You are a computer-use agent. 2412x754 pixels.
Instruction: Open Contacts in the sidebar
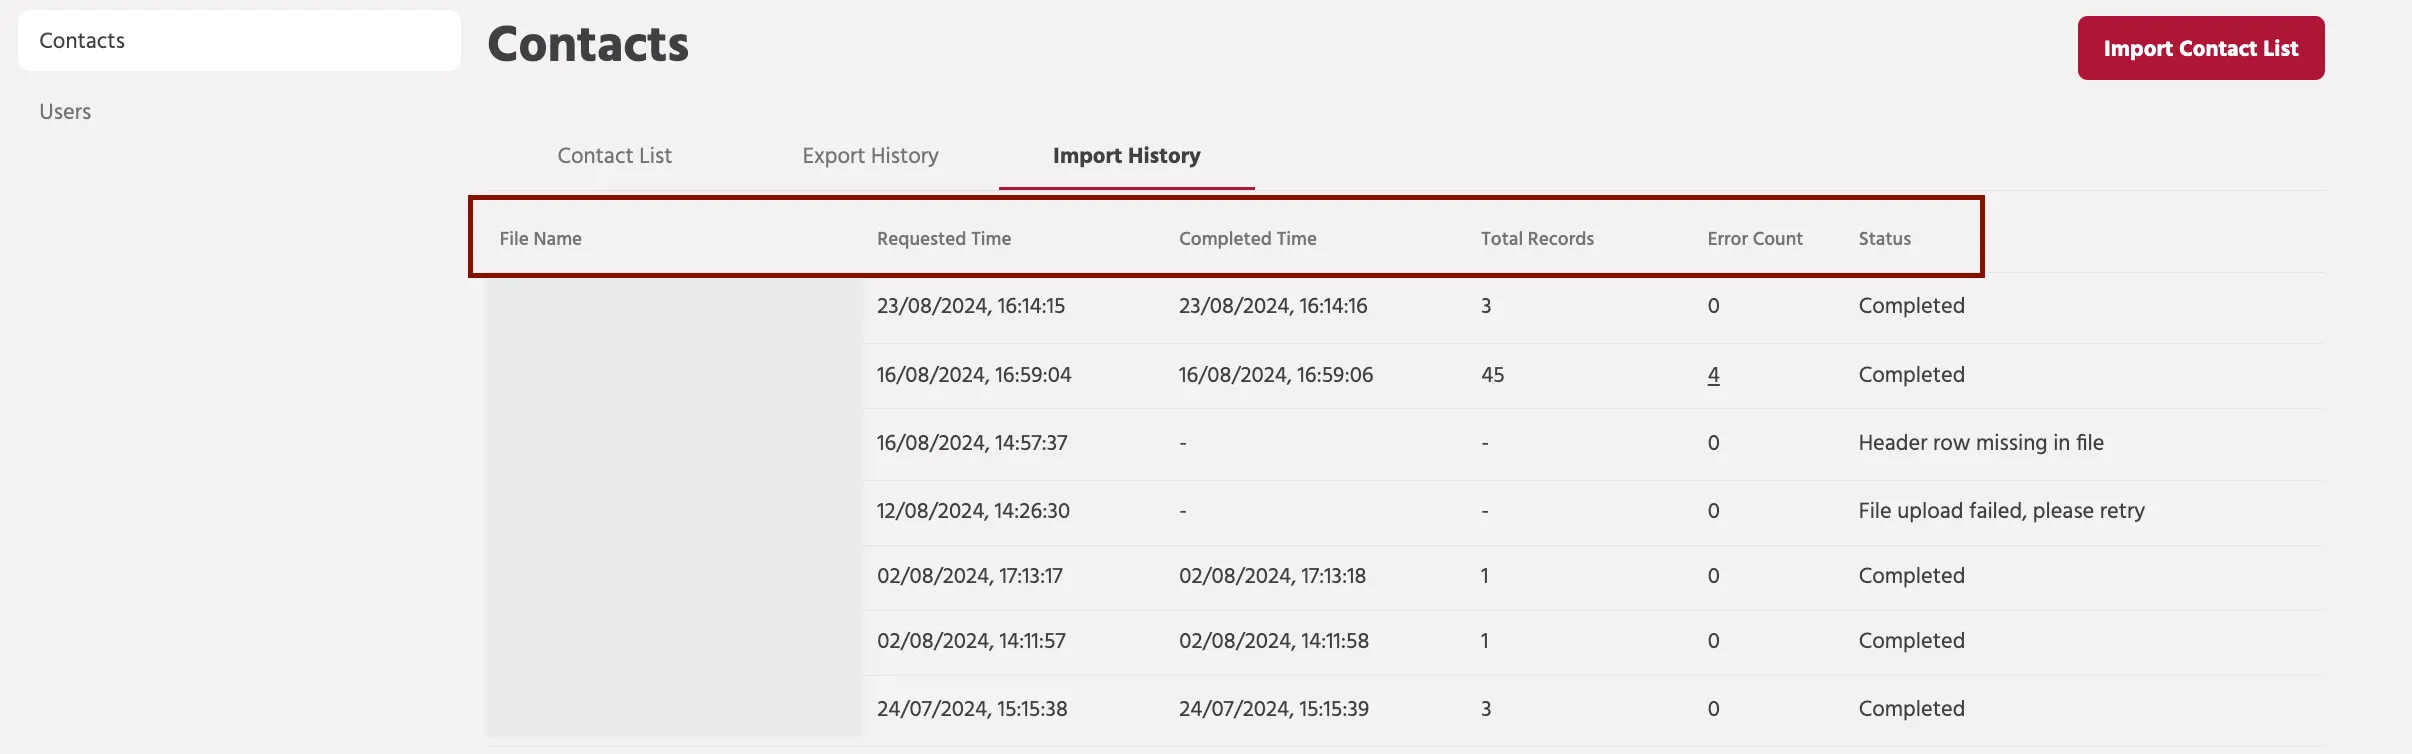coord(239,41)
